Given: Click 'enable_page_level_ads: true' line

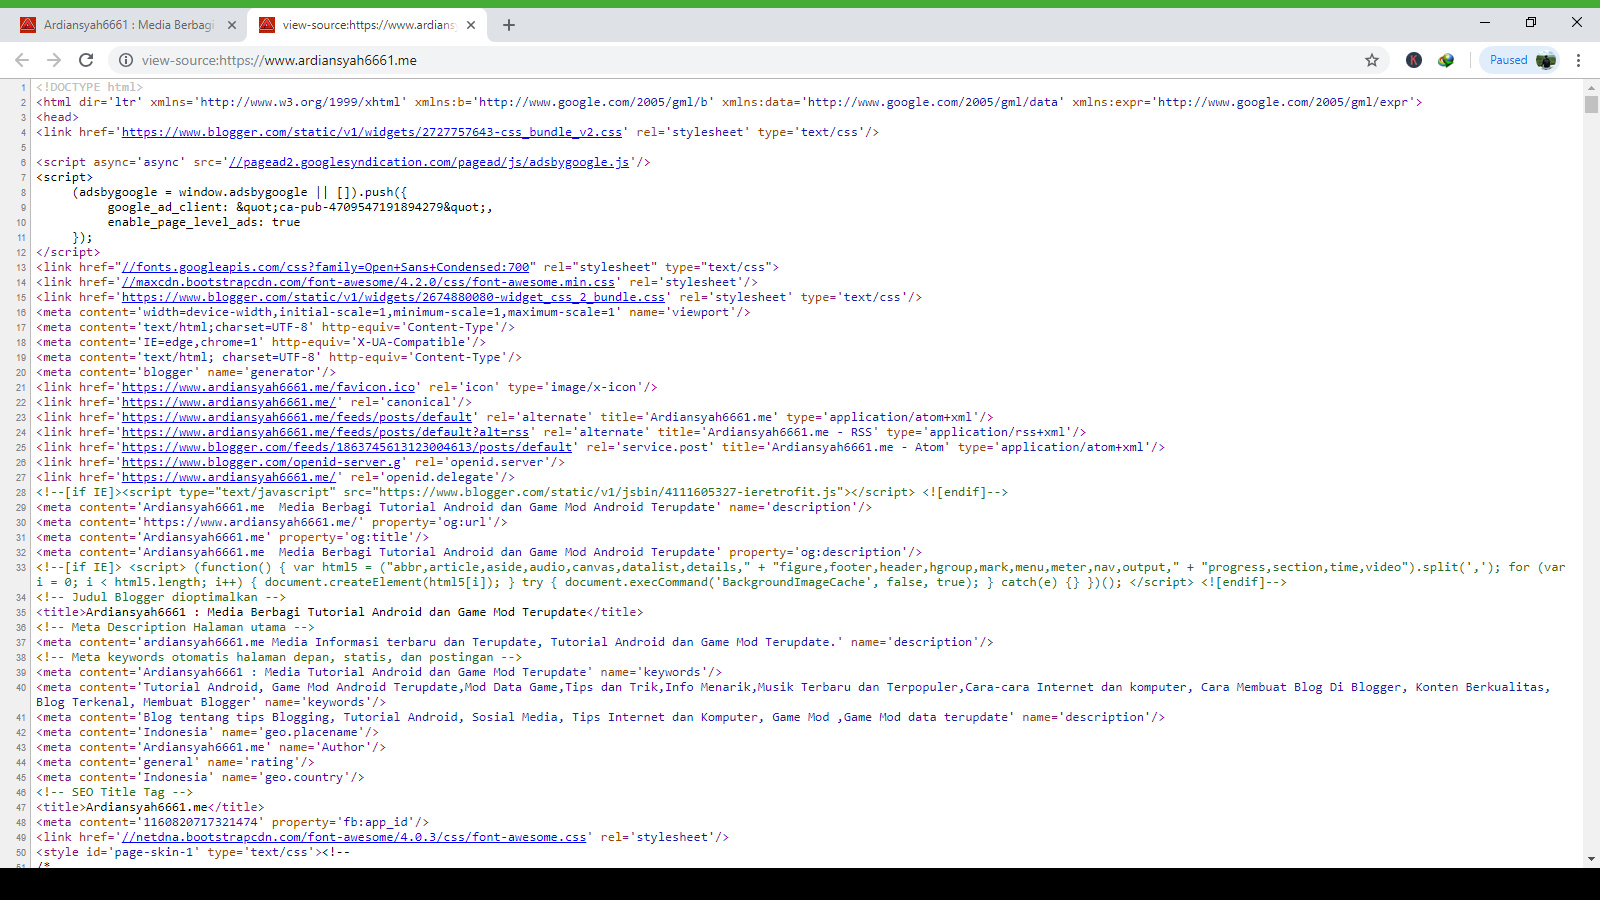Looking at the screenshot, I should point(204,222).
